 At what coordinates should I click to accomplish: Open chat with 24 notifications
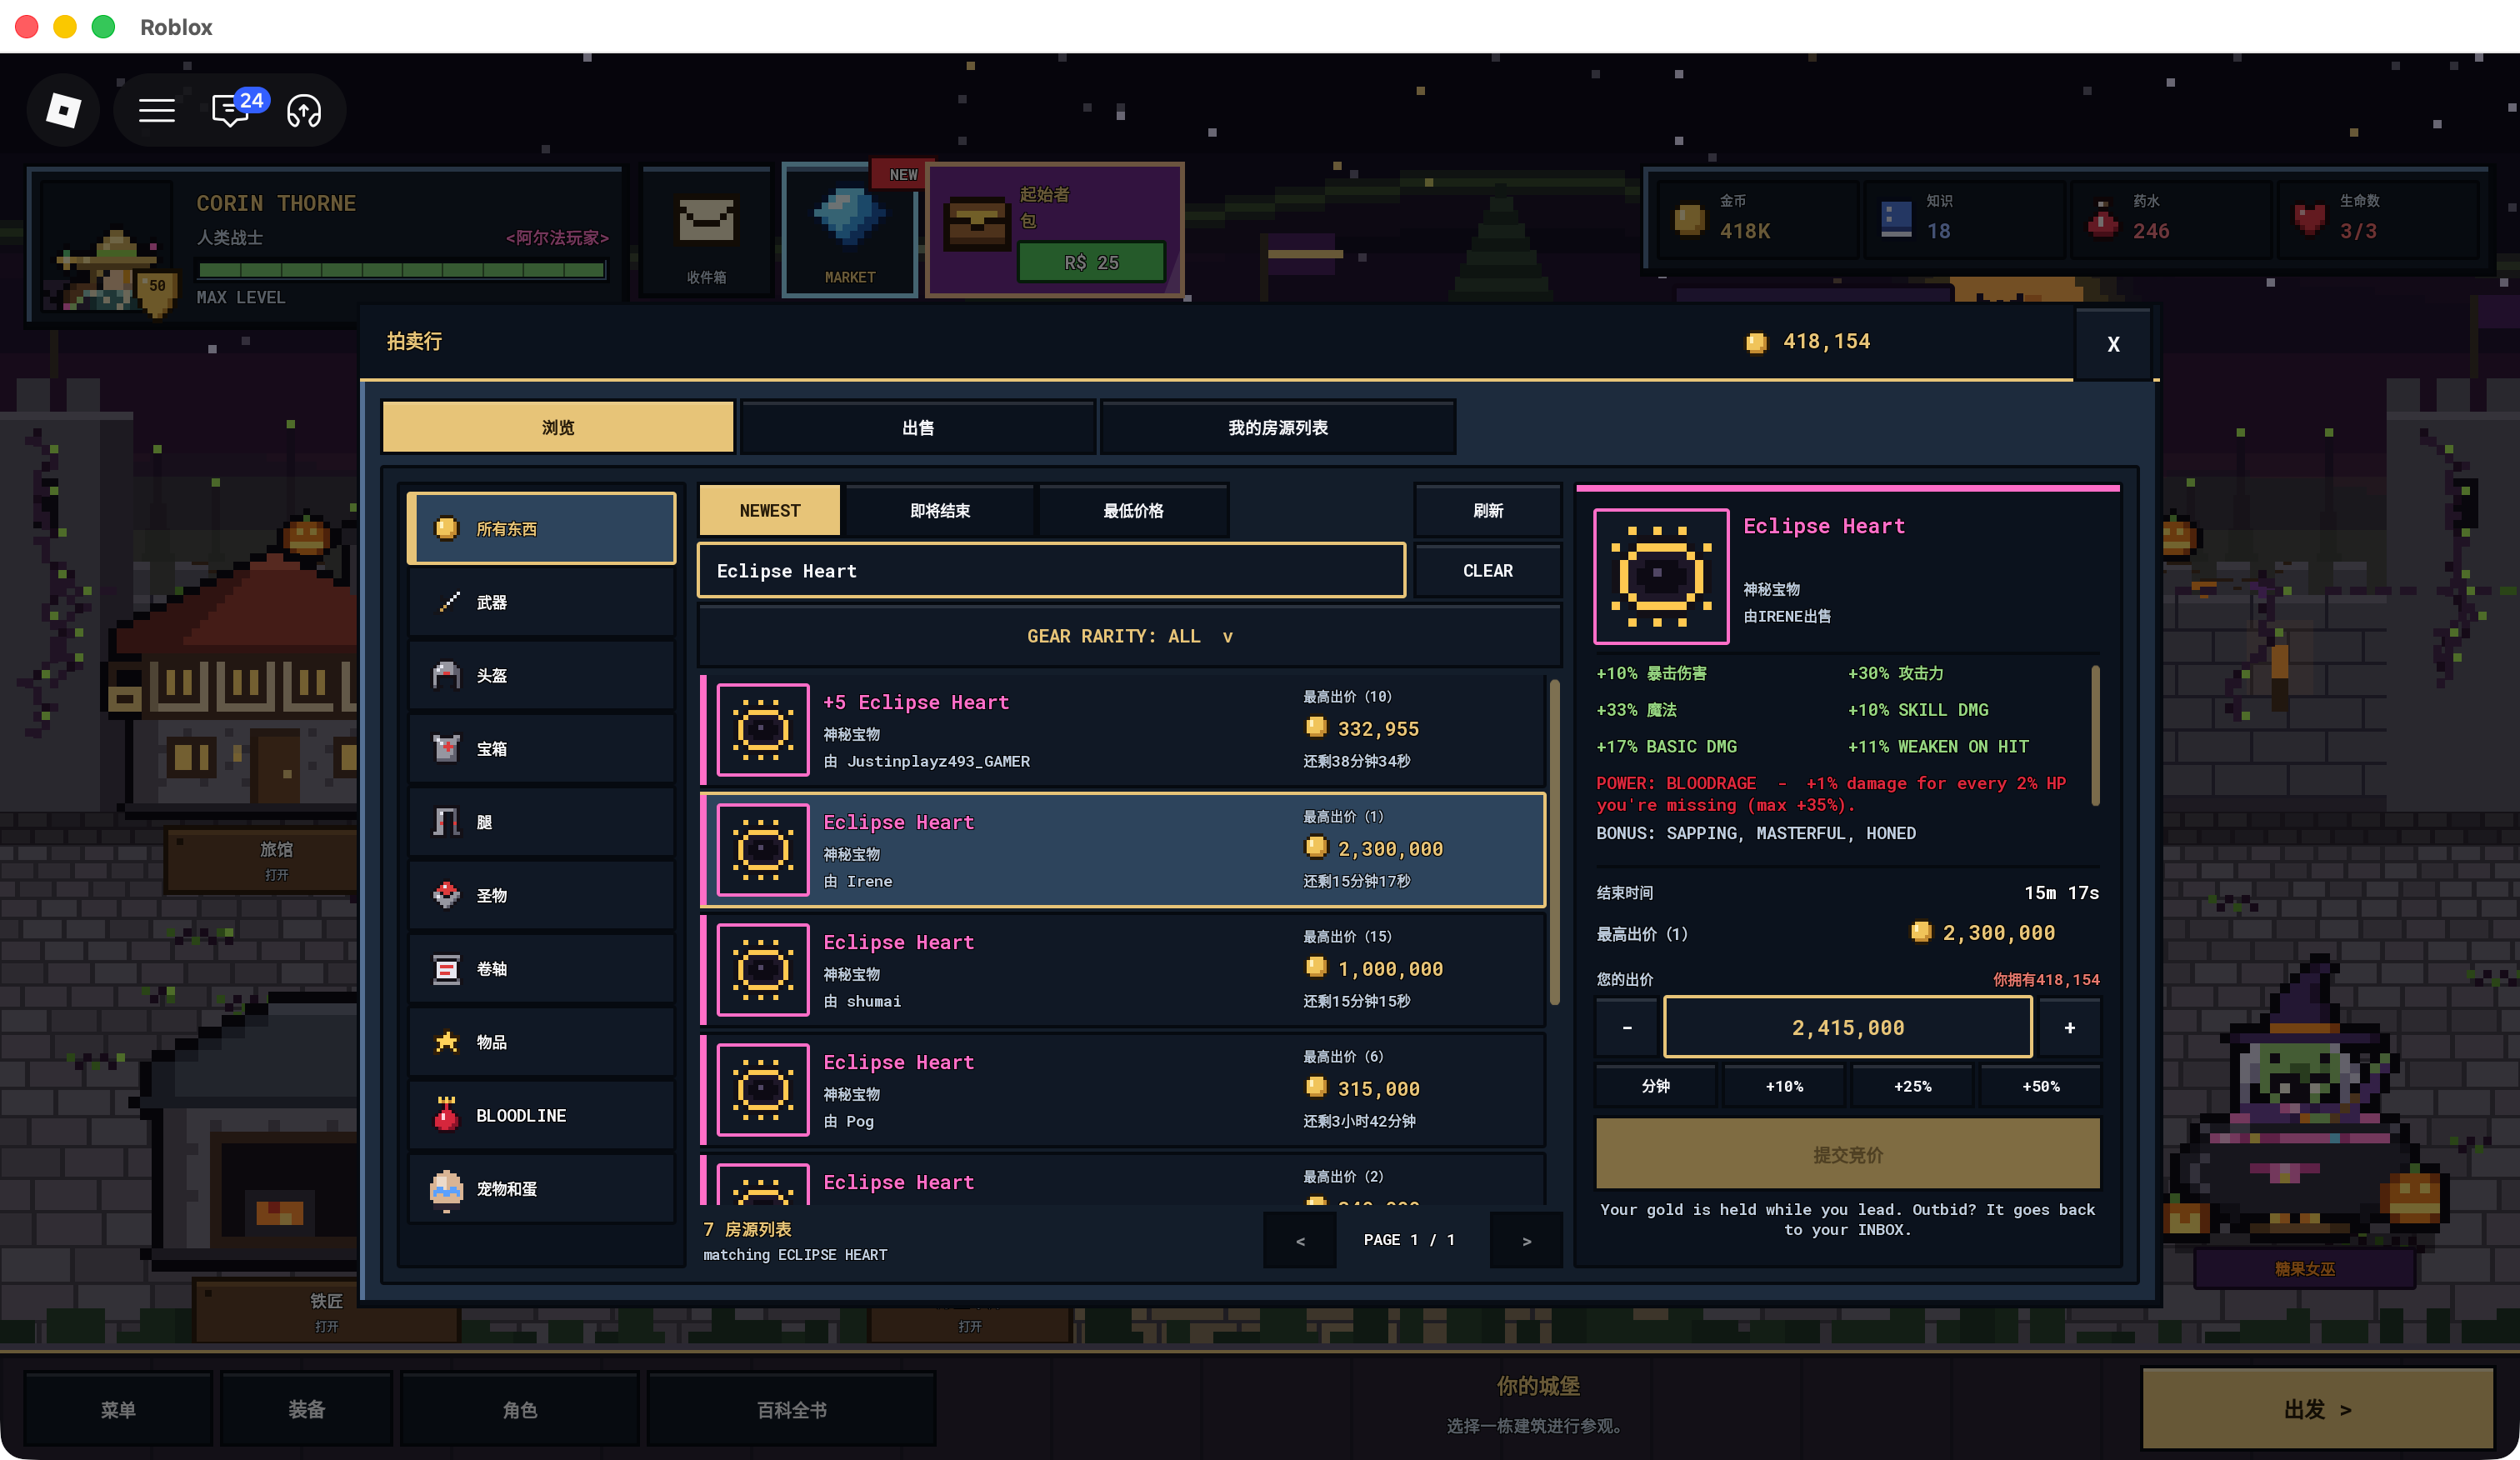click(232, 110)
